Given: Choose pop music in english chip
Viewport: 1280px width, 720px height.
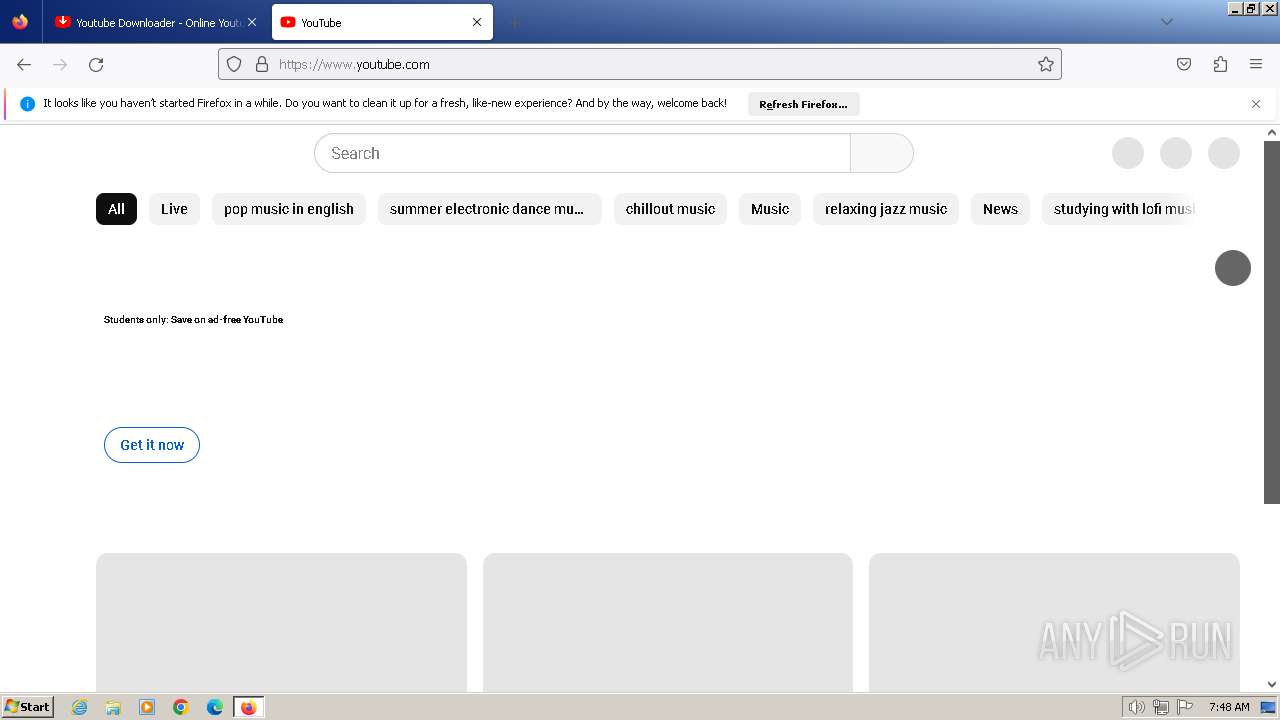Looking at the screenshot, I should [289, 209].
